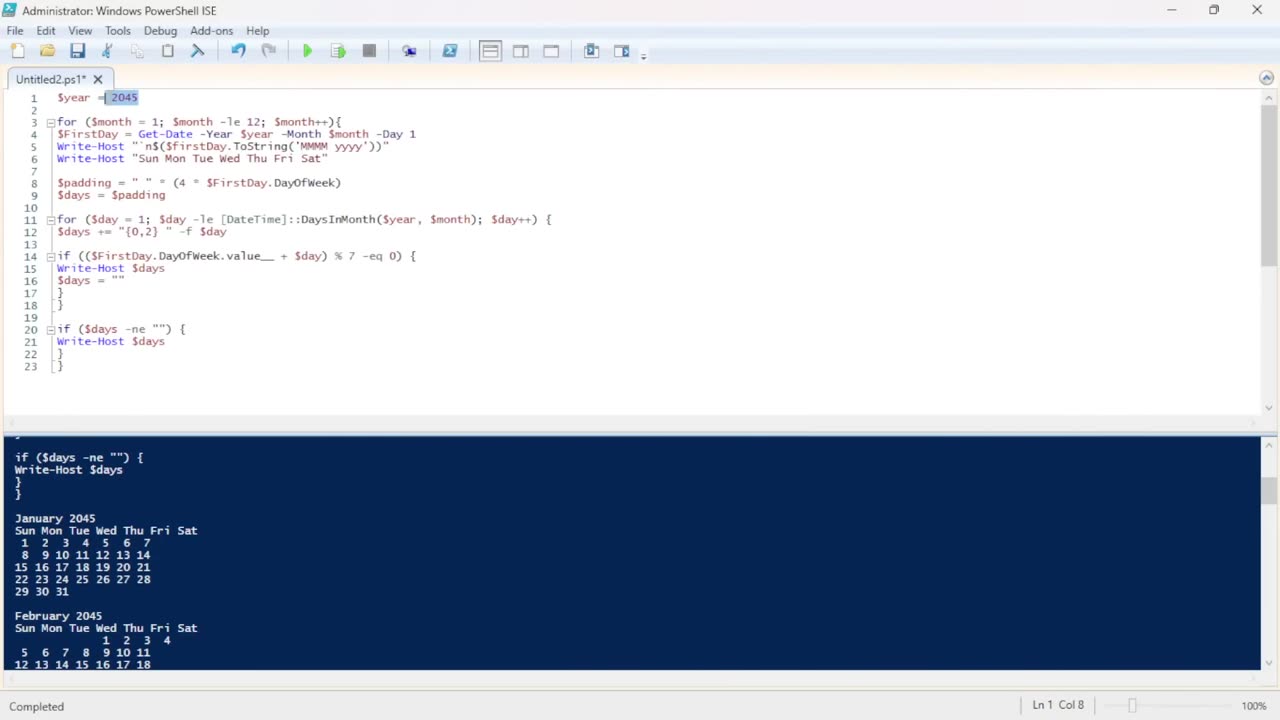Image resolution: width=1280 pixels, height=720 pixels.
Task: Click PowerShell ISE title bar icon
Action: click(x=10, y=10)
